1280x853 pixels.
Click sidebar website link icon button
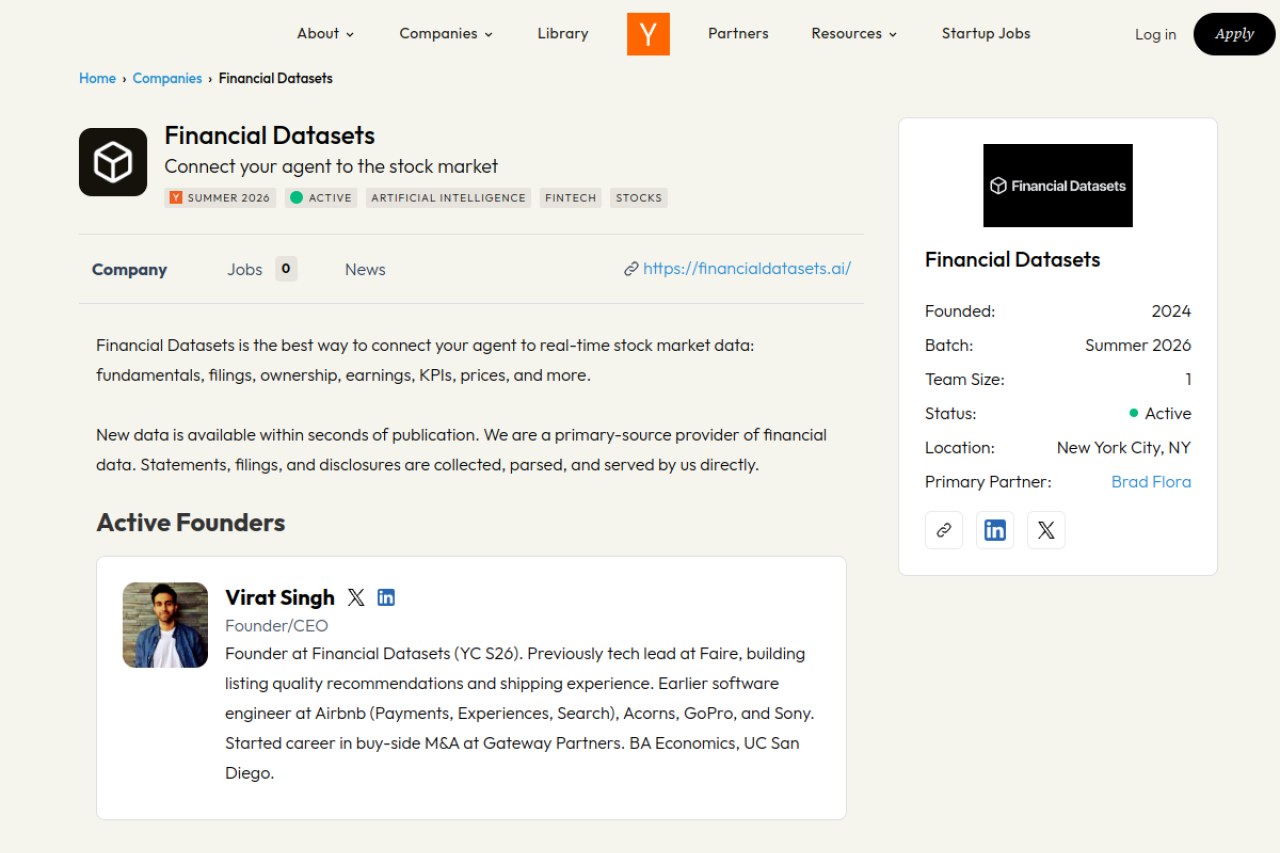(x=944, y=530)
